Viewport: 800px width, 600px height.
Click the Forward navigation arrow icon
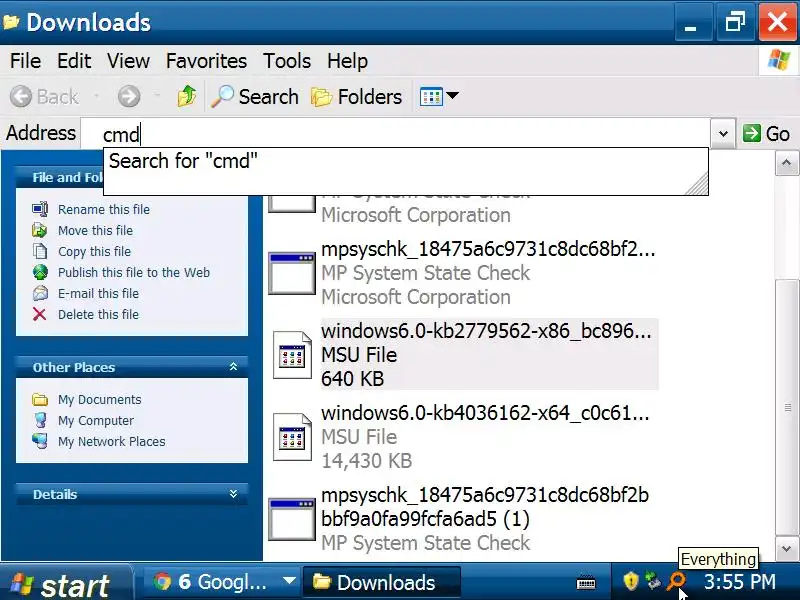coord(129,96)
